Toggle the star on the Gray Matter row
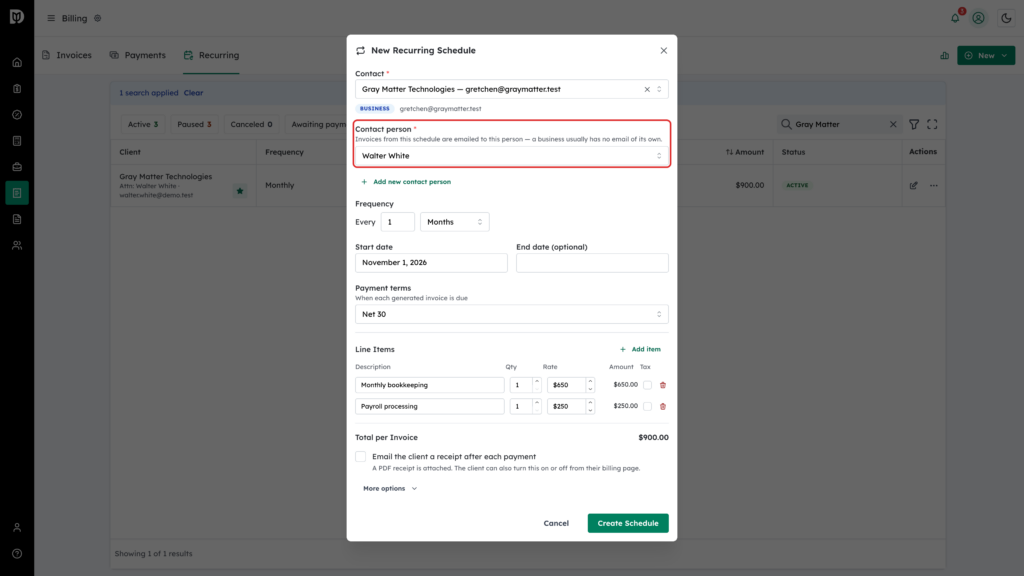This screenshot has width=1024, height=576. click(240, 191)
